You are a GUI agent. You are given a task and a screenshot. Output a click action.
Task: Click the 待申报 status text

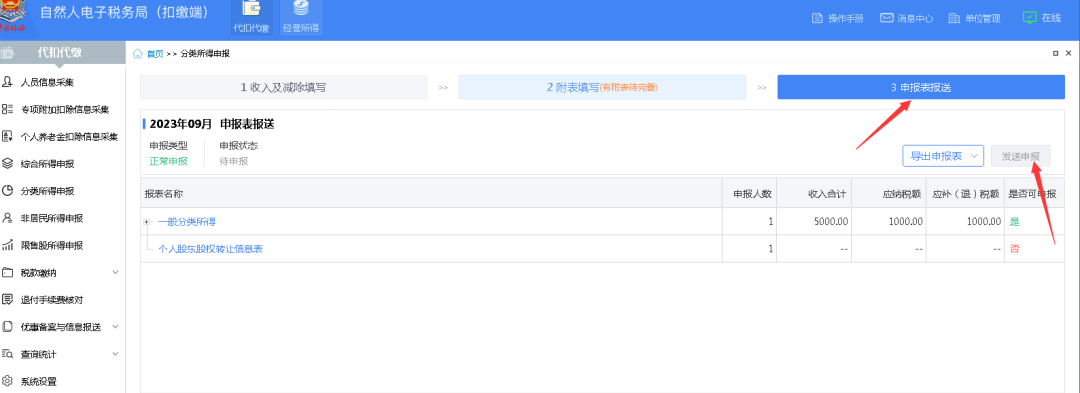click(x=233, y=162)
